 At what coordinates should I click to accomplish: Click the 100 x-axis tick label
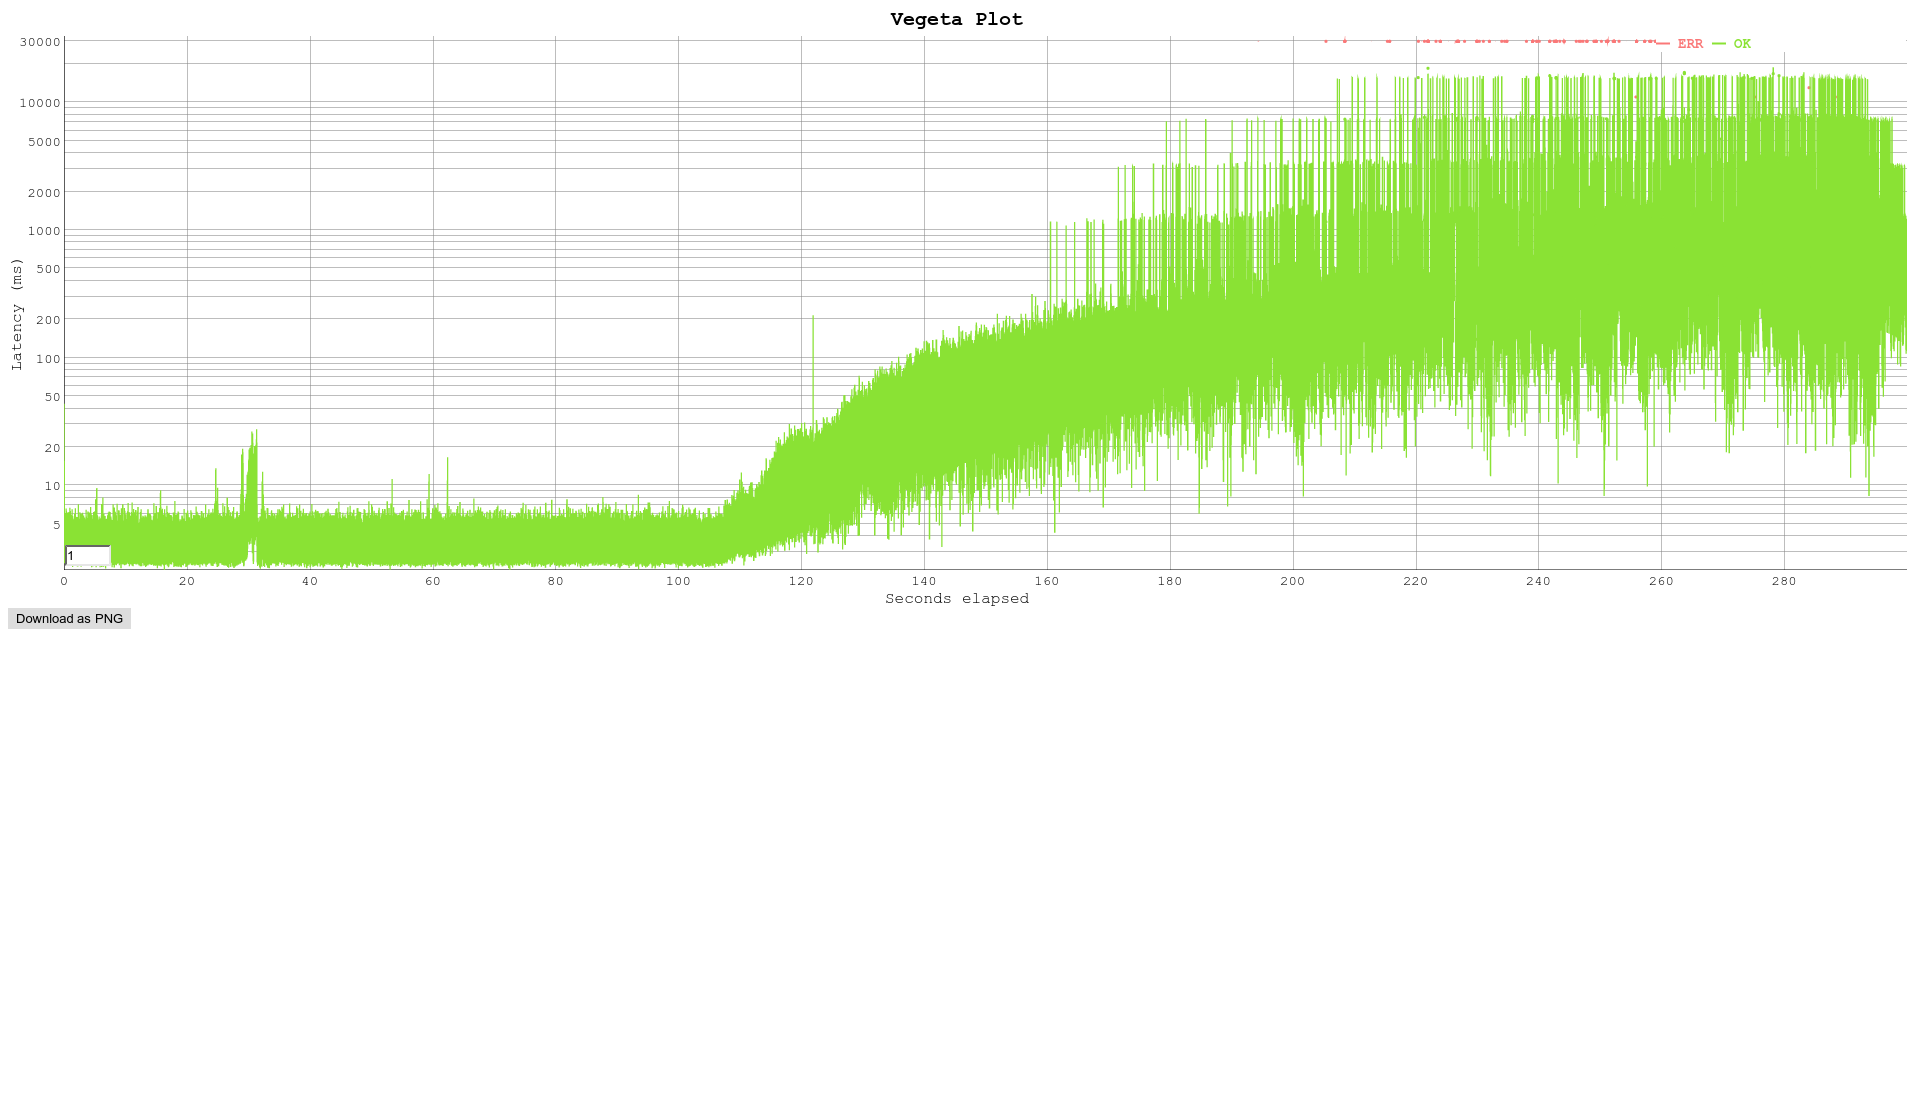point(678,581)
